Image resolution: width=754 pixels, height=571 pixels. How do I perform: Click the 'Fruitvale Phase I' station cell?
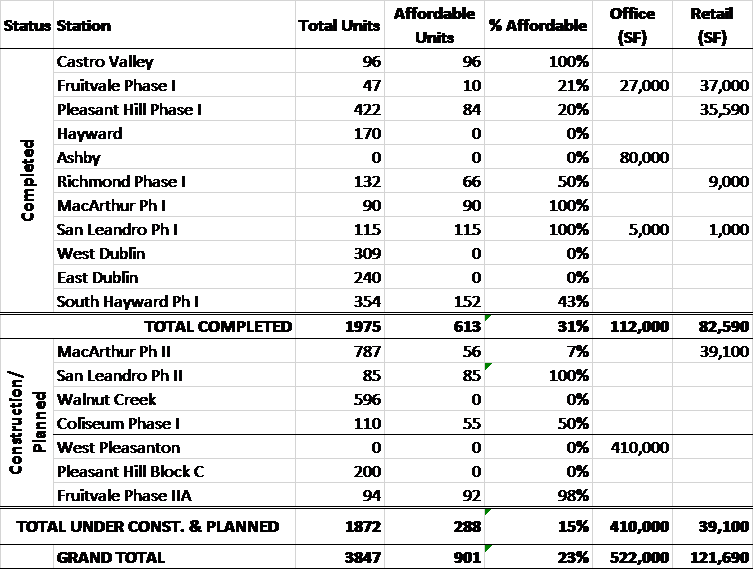[174, 85]
